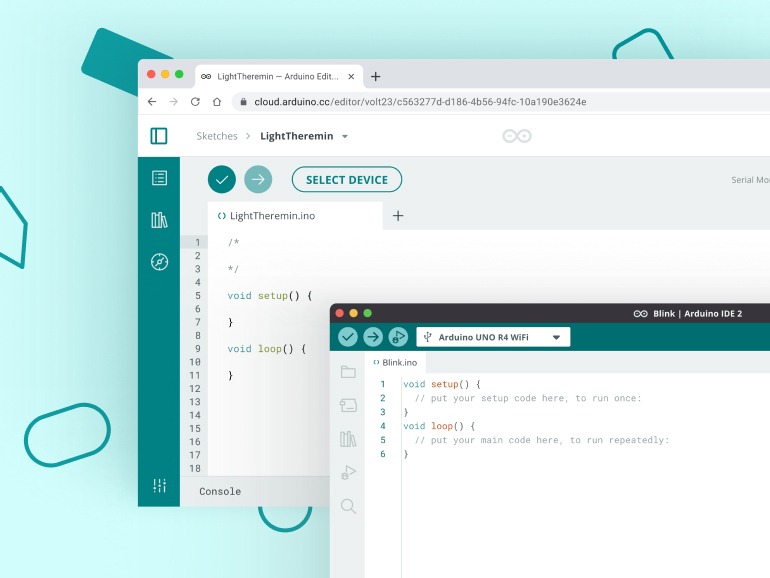Click the Verify checkmark in Arduino IDE 2

coord(348,337)
